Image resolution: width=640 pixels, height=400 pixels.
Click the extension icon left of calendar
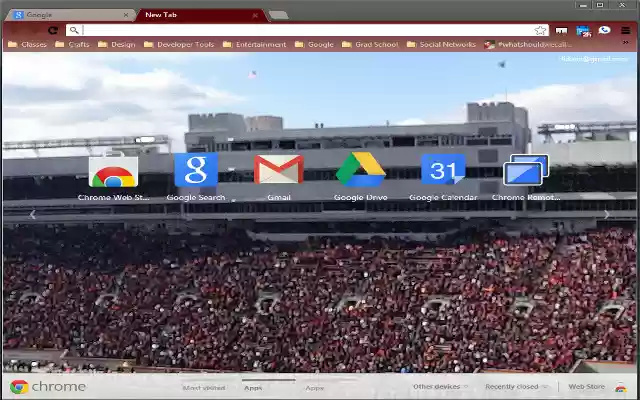pos(561,31)
